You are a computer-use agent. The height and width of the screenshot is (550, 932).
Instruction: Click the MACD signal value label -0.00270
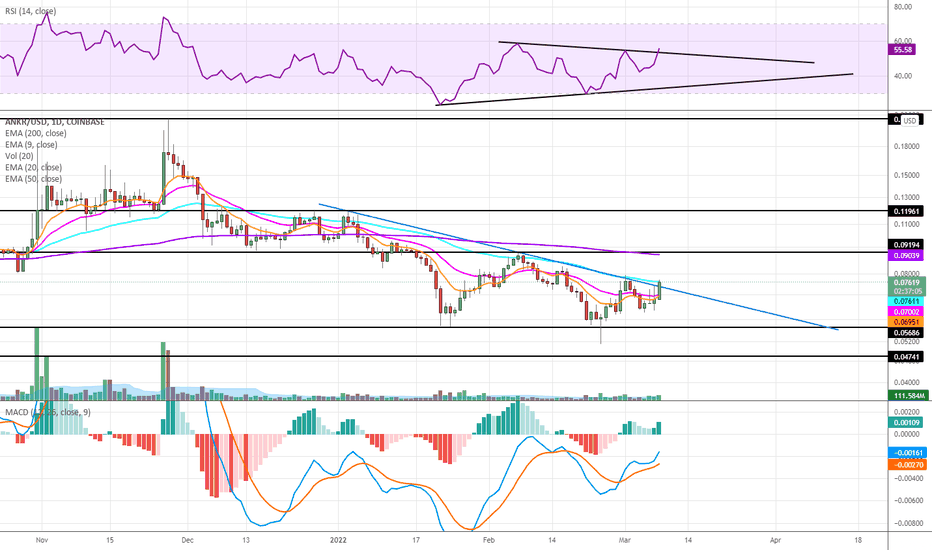[907, 464]
